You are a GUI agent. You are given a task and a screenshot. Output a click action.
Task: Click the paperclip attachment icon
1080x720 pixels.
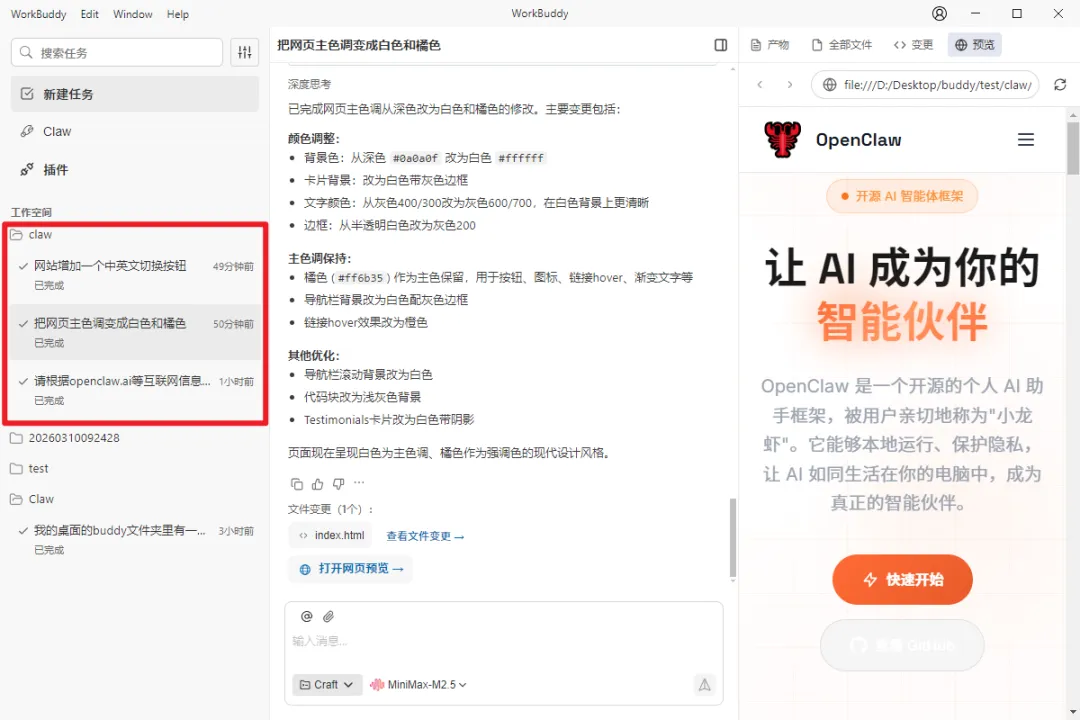tap(328, 617)
